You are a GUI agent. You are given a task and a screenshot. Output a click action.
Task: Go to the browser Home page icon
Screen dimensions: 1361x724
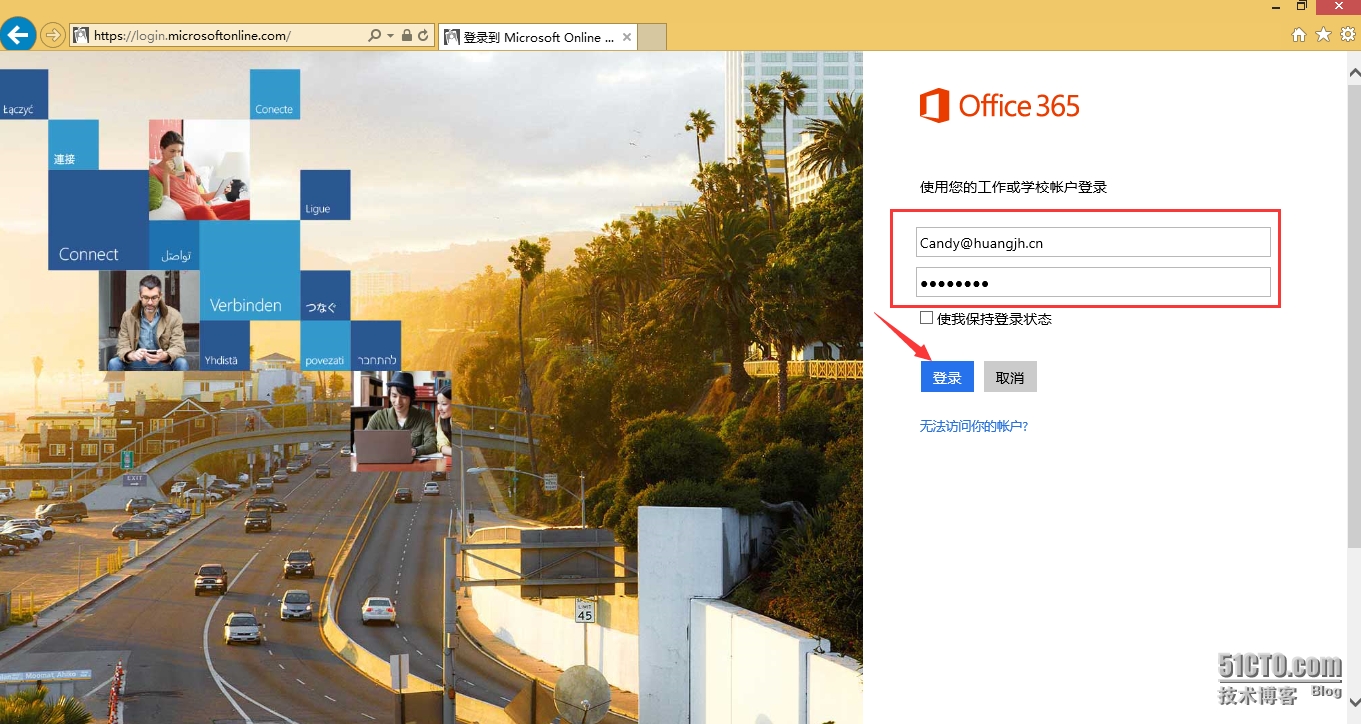click(1299, 34)
